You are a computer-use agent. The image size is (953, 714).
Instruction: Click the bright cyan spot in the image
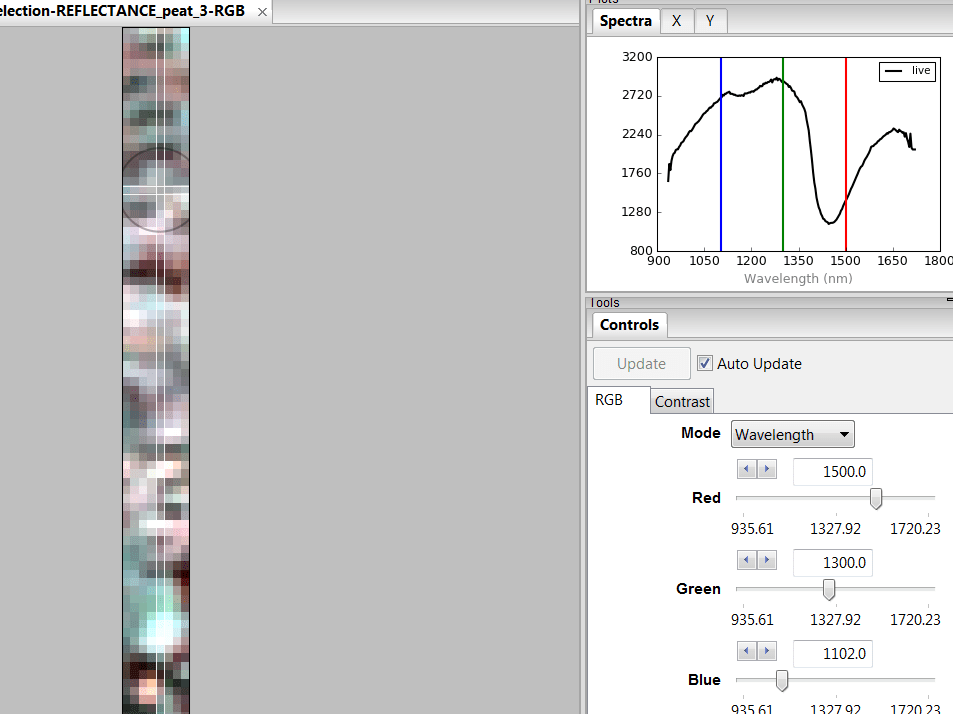pos(159,629)
